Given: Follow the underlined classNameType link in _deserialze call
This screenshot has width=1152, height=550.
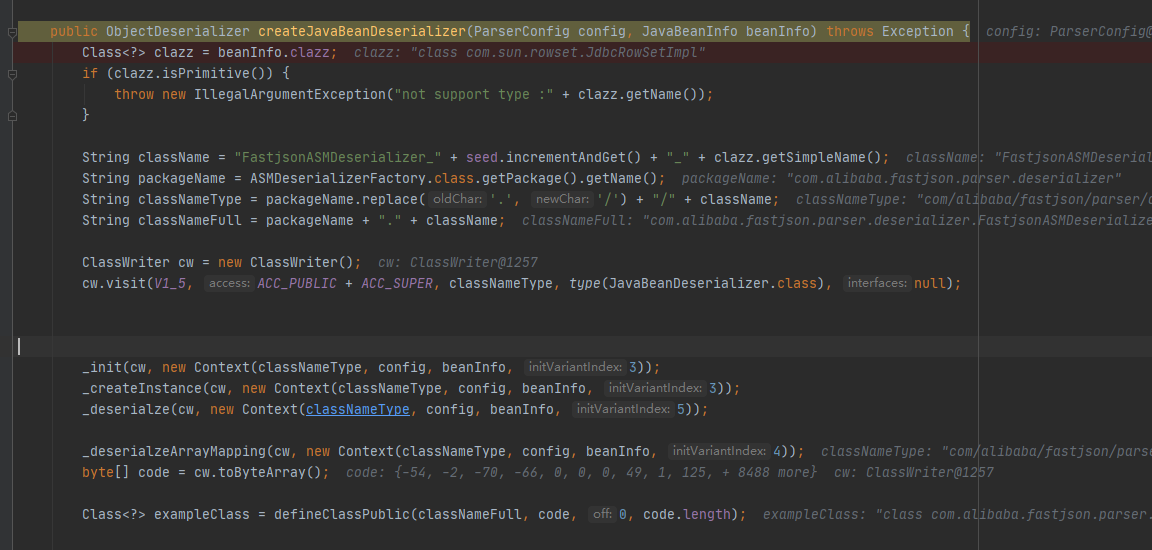Looking at the screenshot, I should pyautogui.click(x=358, y=409).
